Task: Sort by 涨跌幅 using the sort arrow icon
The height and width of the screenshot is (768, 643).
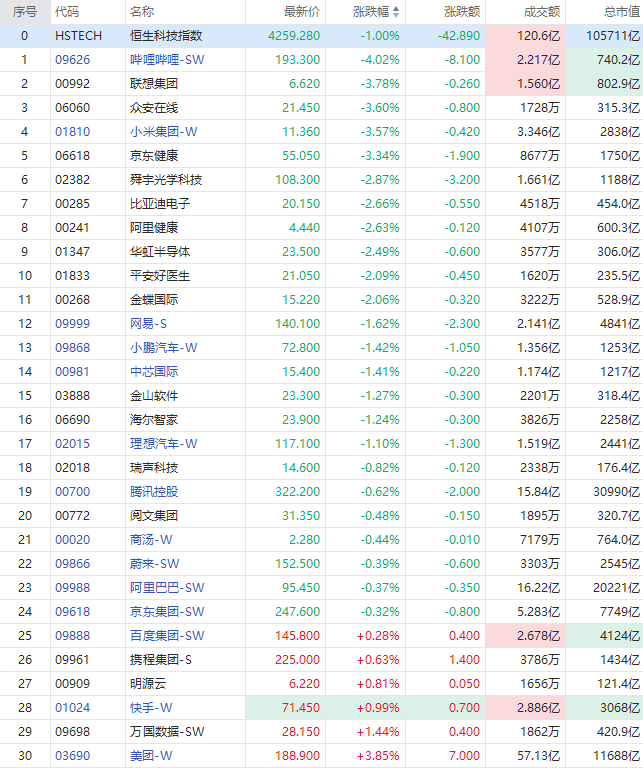Action: [x=396, y=12]
